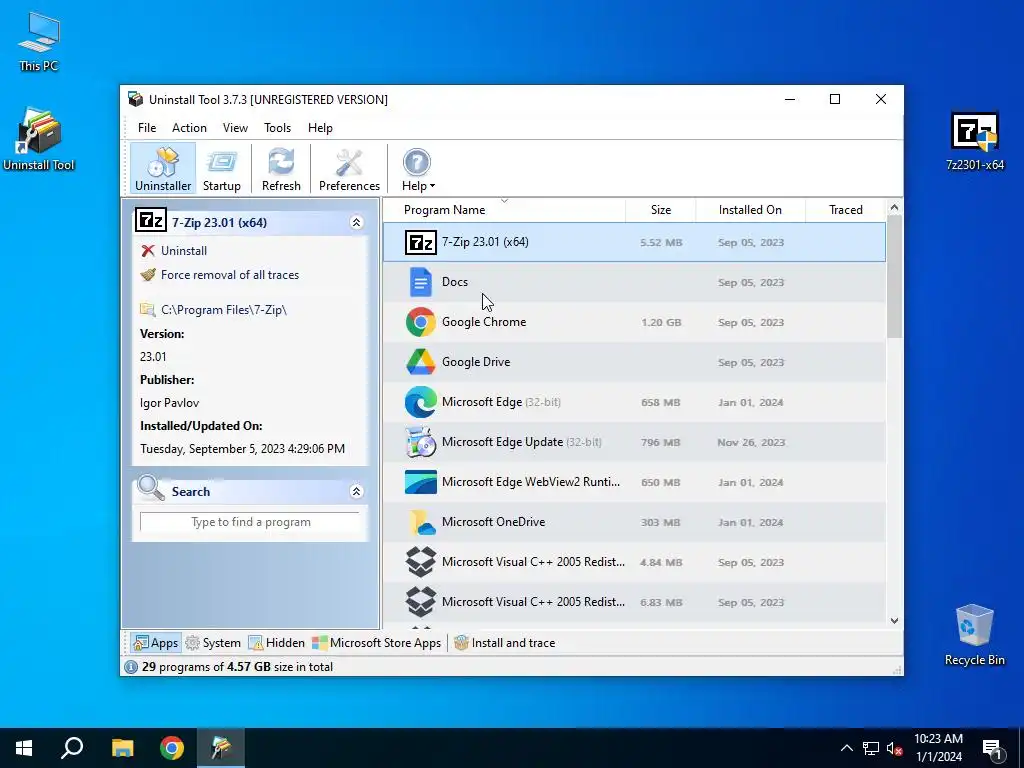Select the Recycle Bin desktop icon
This screenshot has height=768, width=1024.
coord(974,635)
